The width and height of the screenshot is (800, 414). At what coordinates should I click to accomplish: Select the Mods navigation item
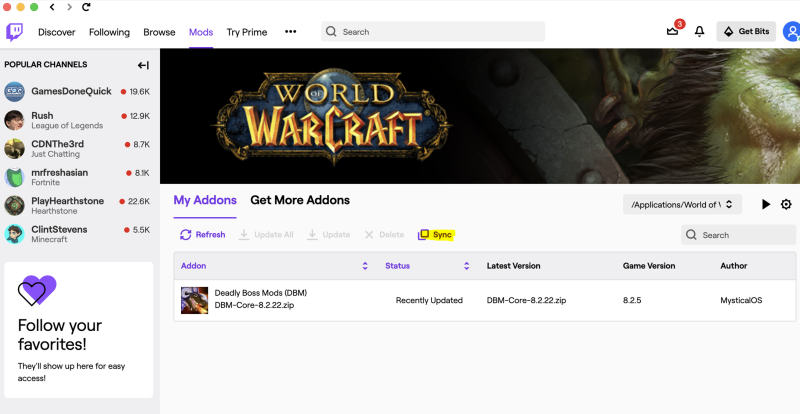[201, 32]
